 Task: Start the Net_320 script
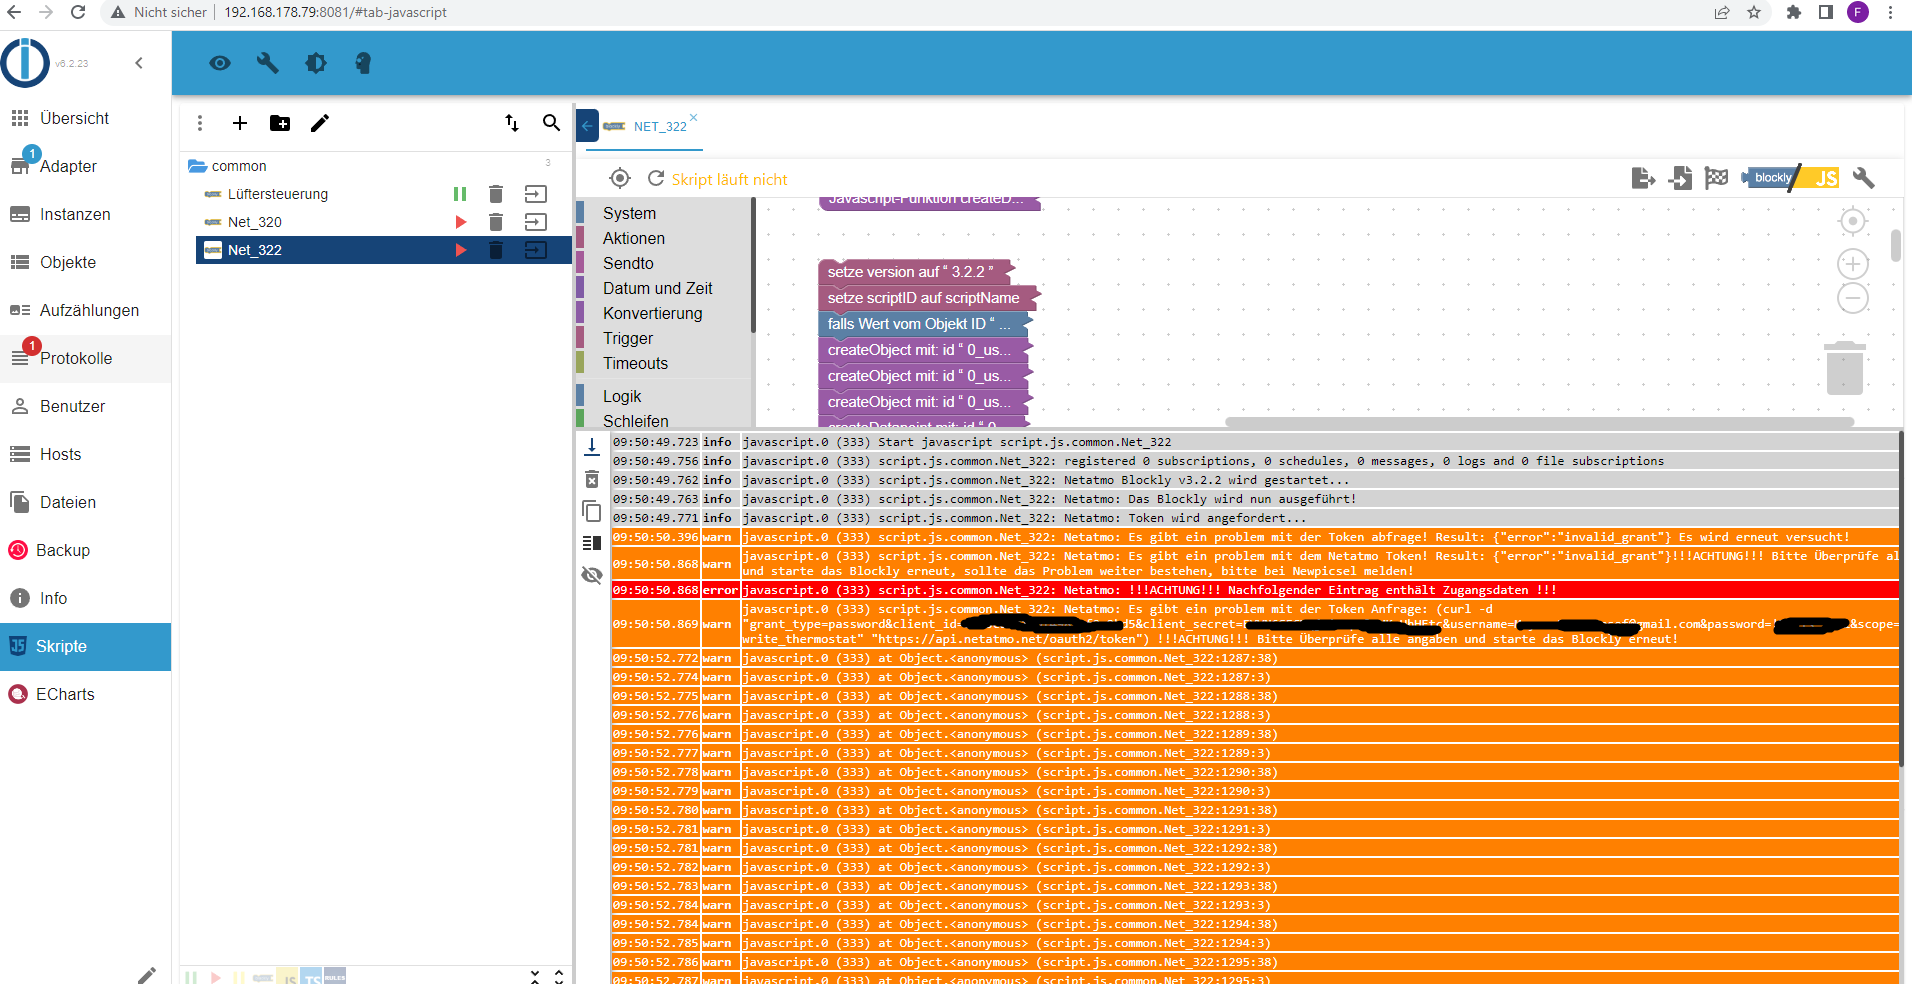[461, 222]
